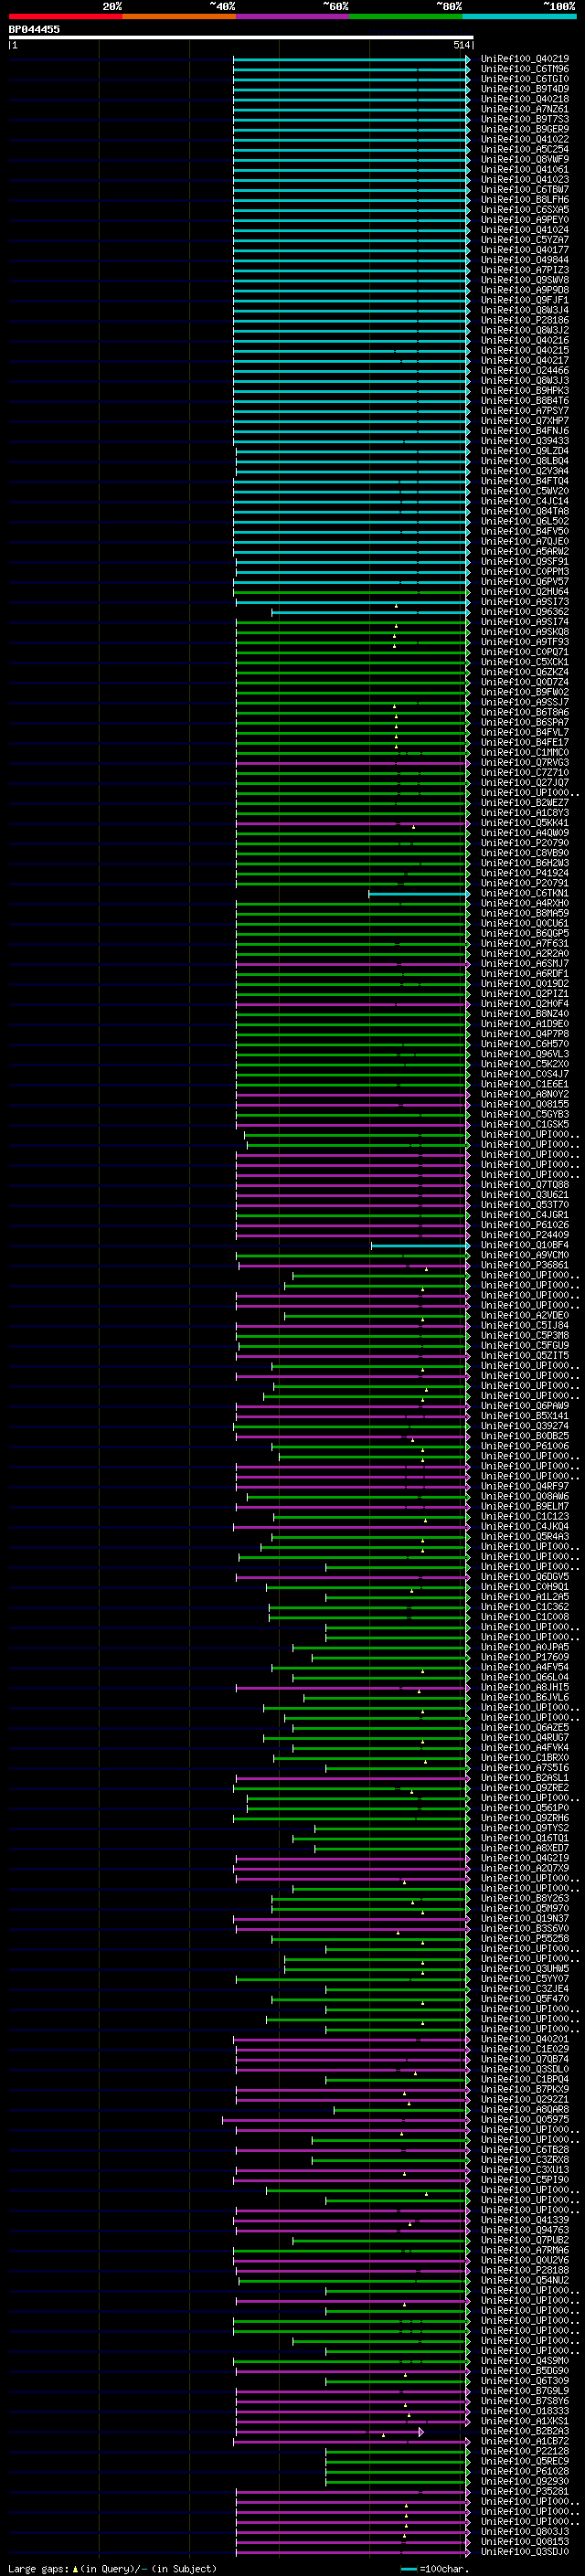Click label UniRef100_P61028
Viewport: 585px width, 2576px height.
tap(525, 2471)
